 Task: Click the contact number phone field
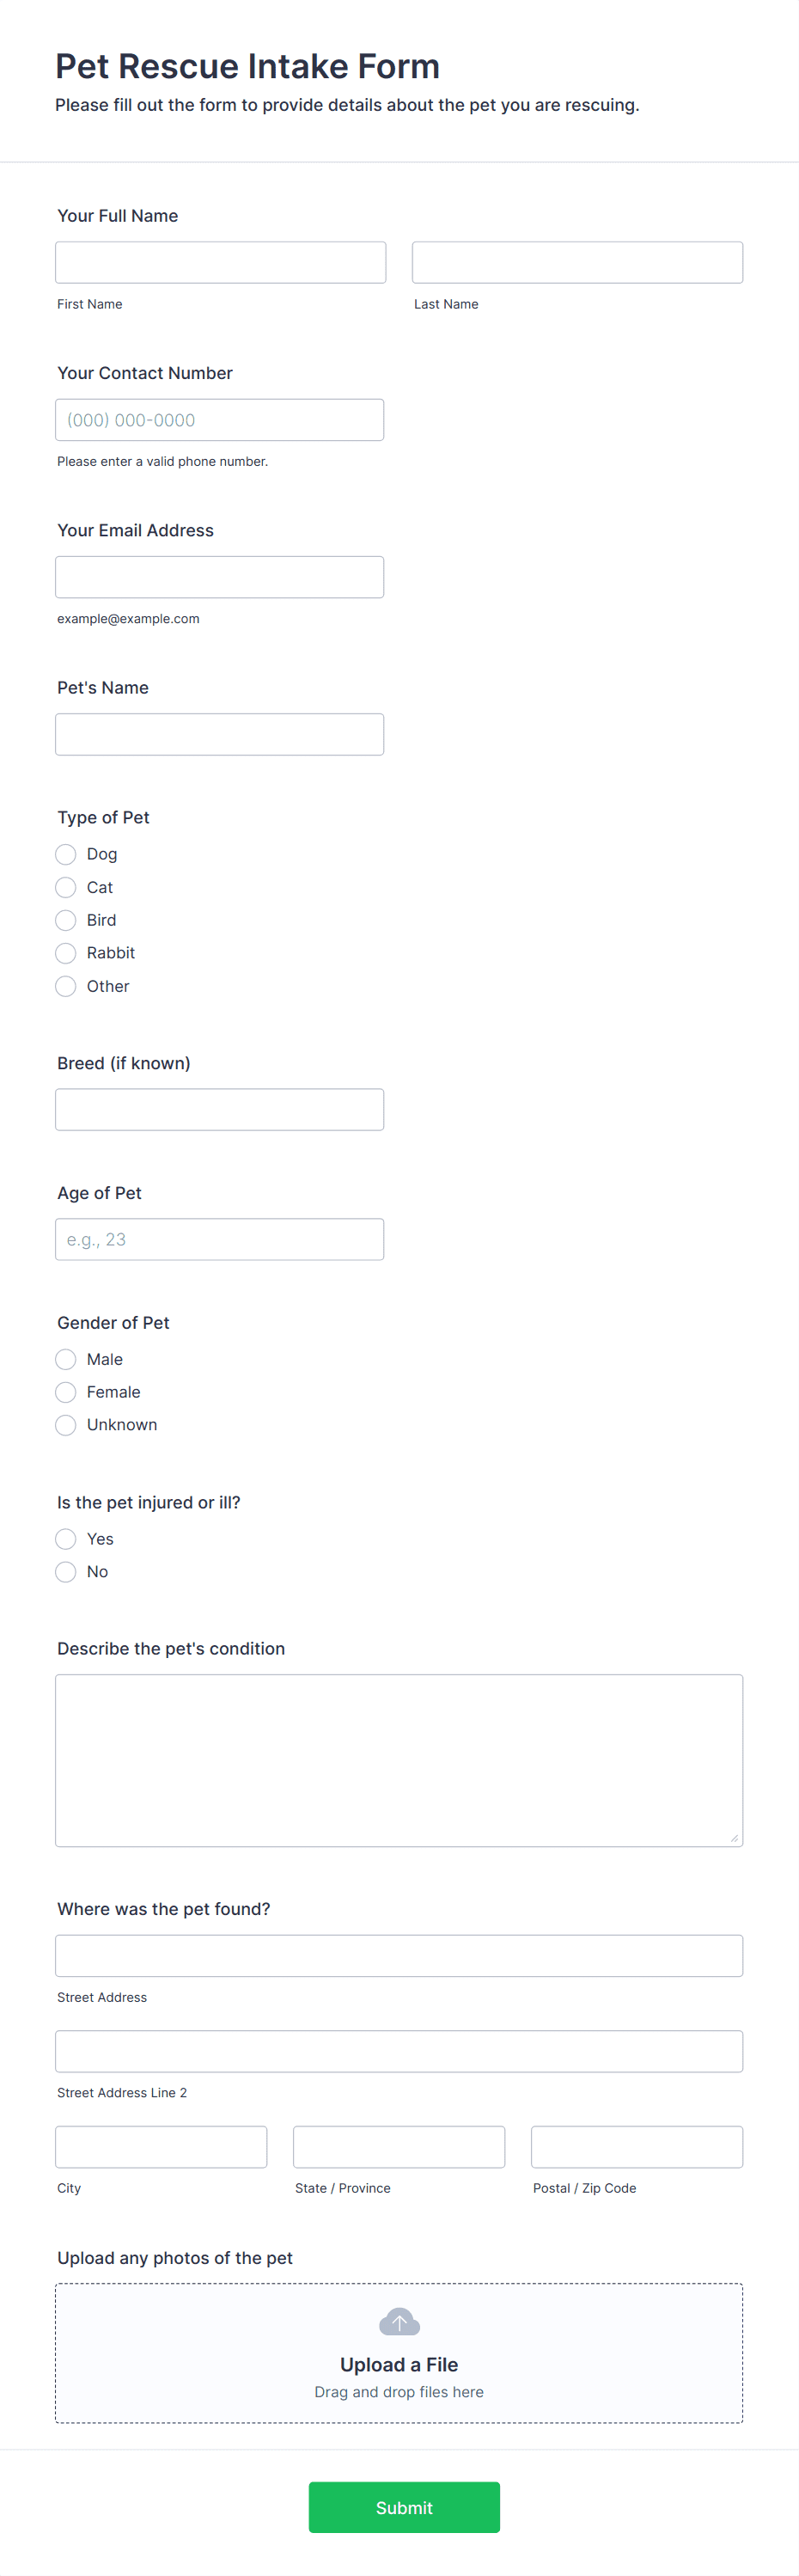pyautogui.click(x=220, y=419)
